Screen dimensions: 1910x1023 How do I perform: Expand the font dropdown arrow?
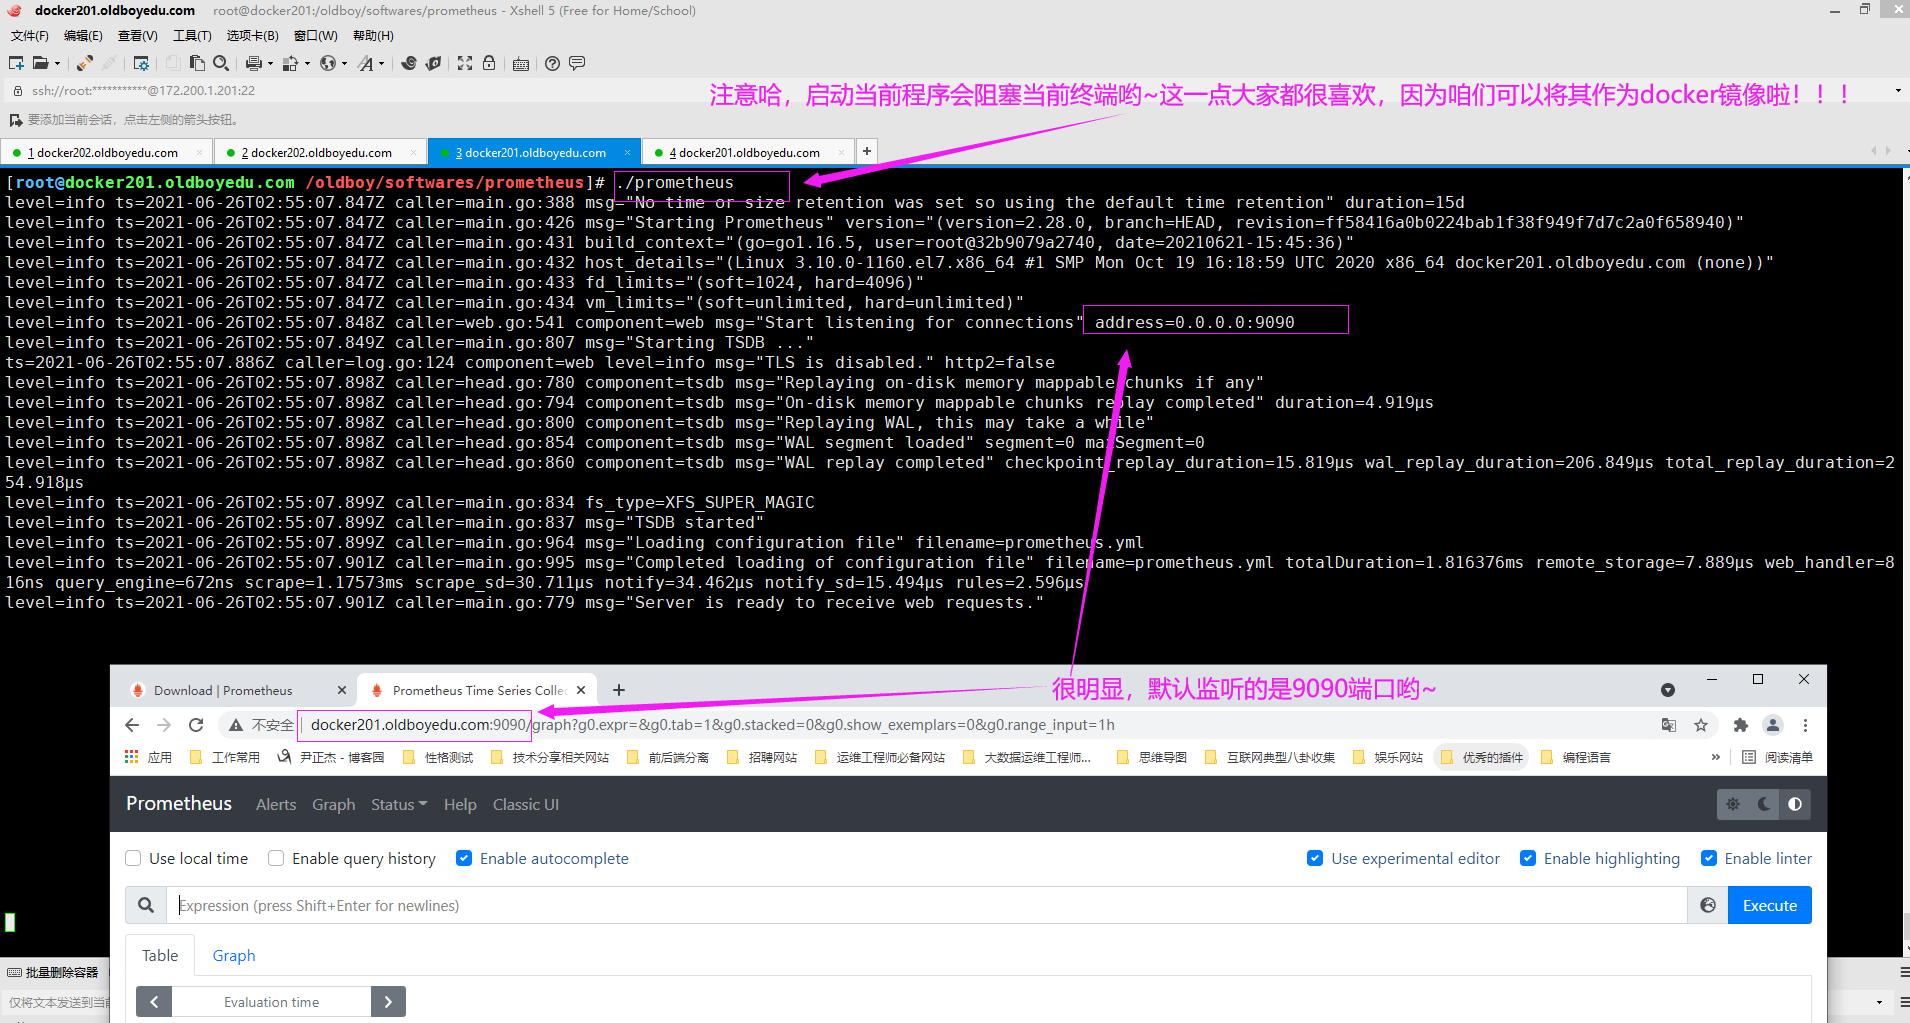[381, 63]
